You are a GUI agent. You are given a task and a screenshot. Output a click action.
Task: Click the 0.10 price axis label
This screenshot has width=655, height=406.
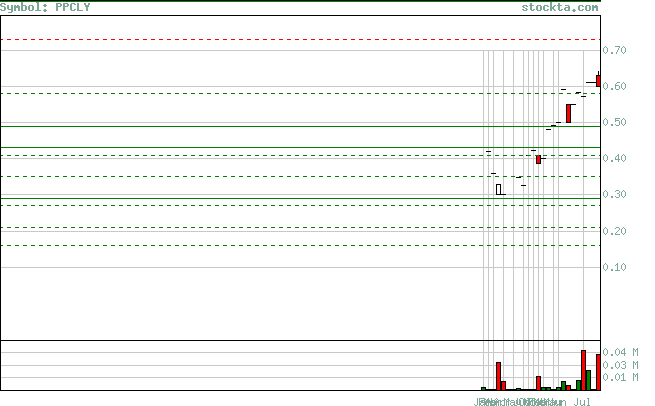click(x=614, y=267)
